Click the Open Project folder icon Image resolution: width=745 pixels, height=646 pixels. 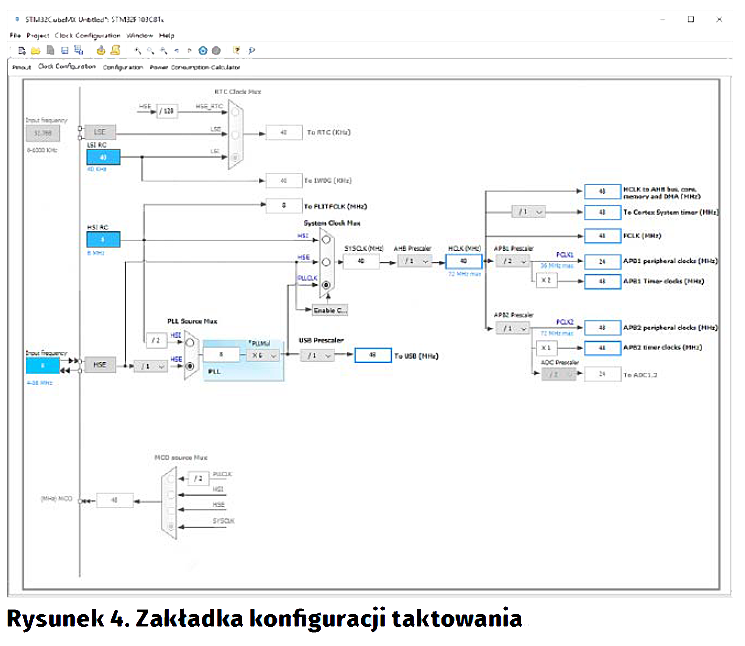35,50
